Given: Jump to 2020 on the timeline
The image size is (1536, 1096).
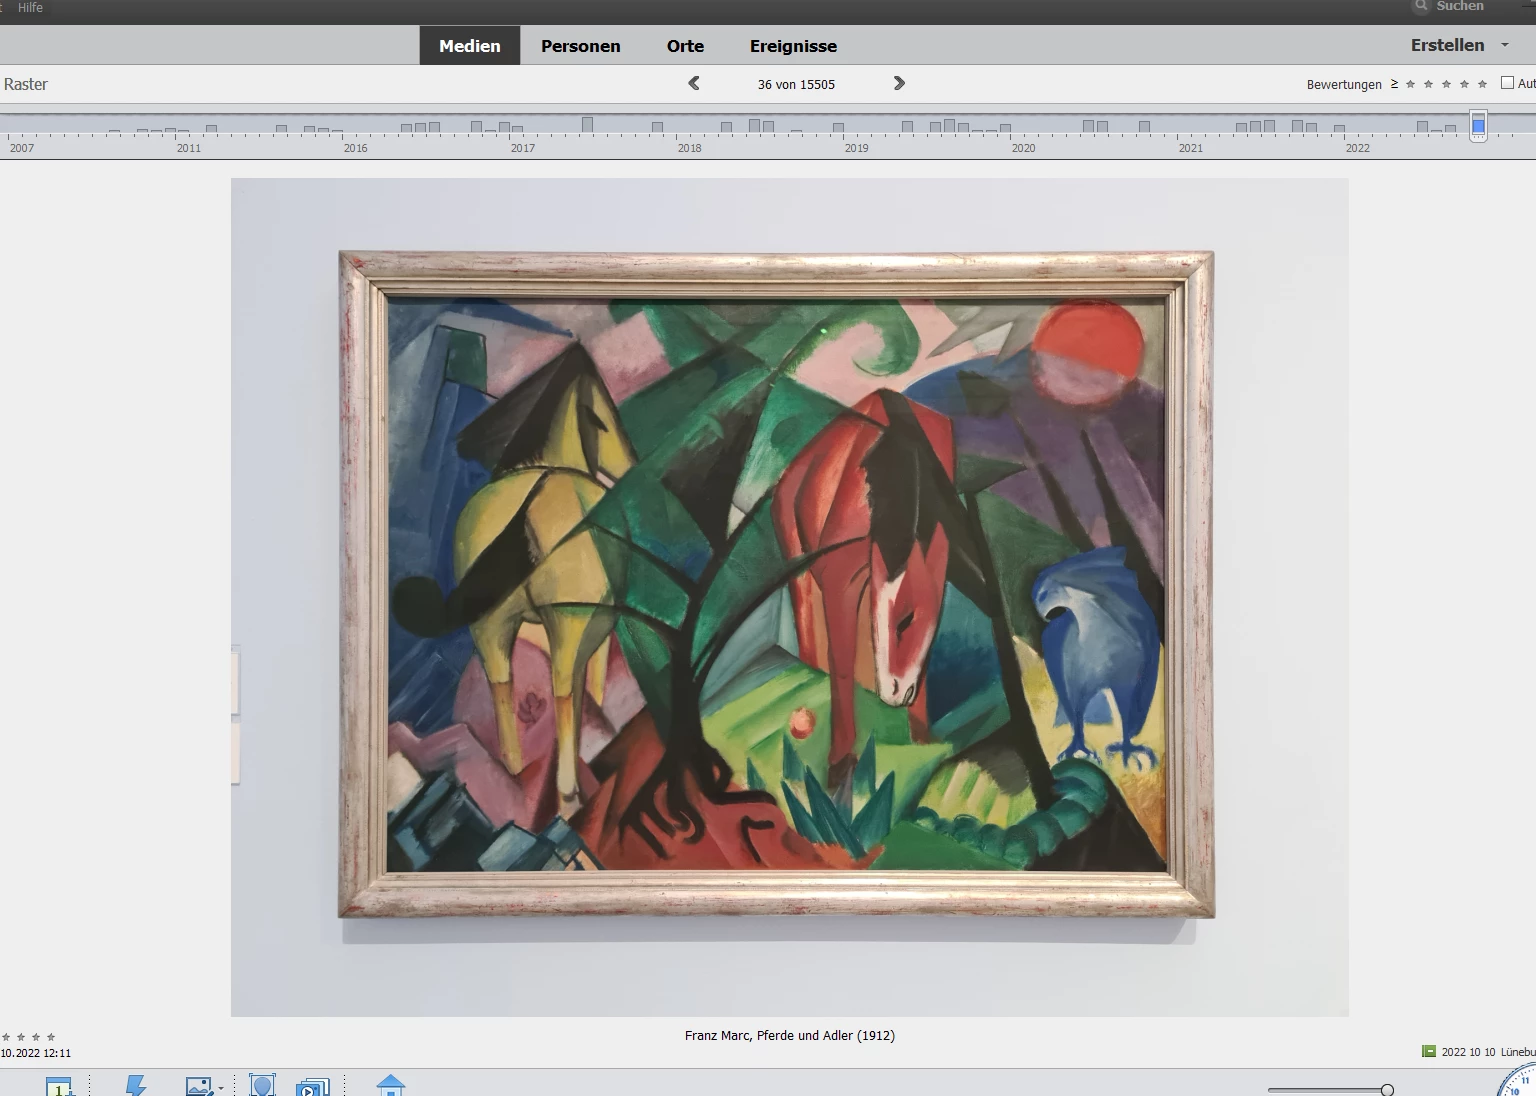Looking at the screenshot, I should click(x=1023, y=148).
